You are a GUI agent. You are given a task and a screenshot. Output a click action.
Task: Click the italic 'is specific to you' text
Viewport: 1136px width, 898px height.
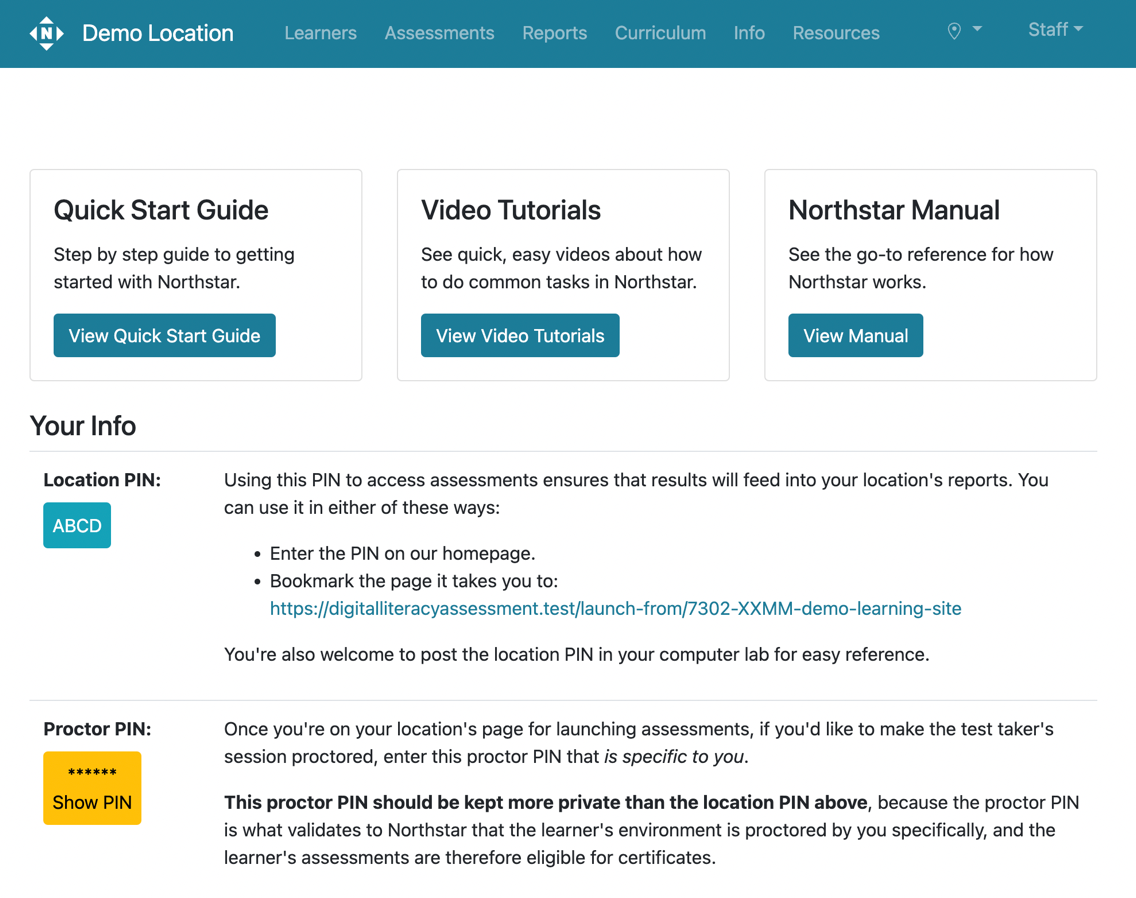(674, 757)
